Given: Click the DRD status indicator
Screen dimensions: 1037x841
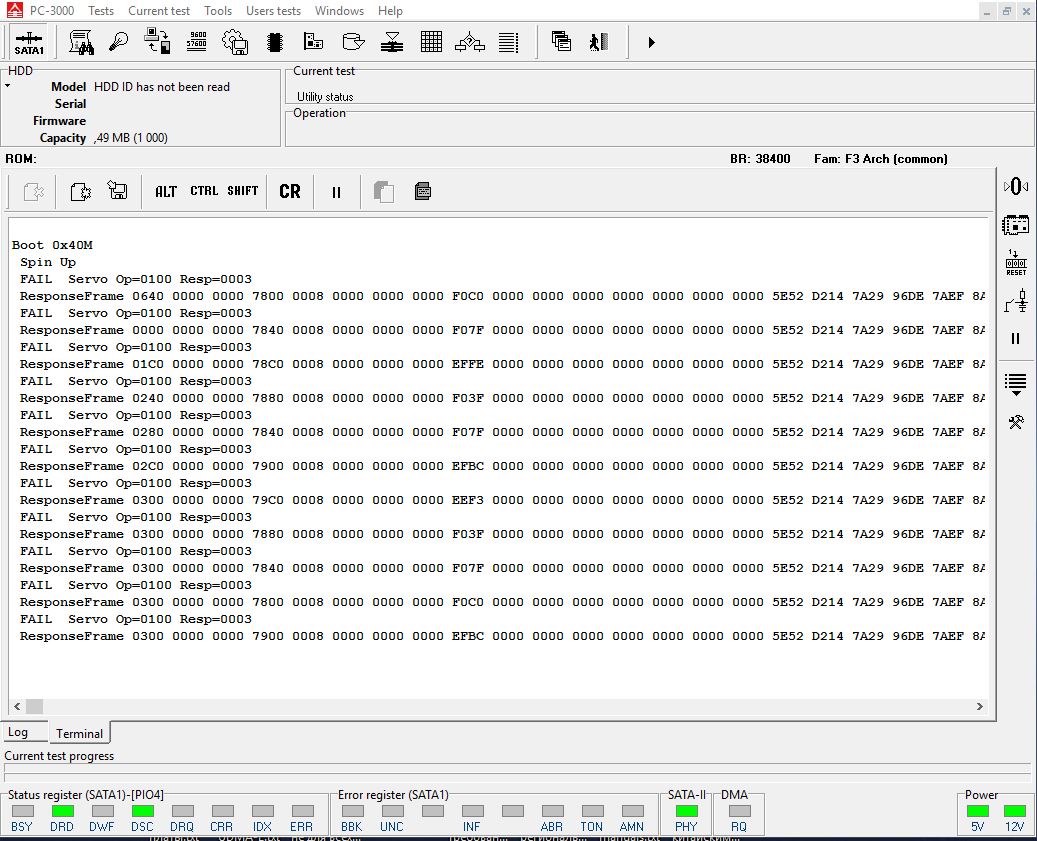Looking at the screenshot, I should [62, 811].
